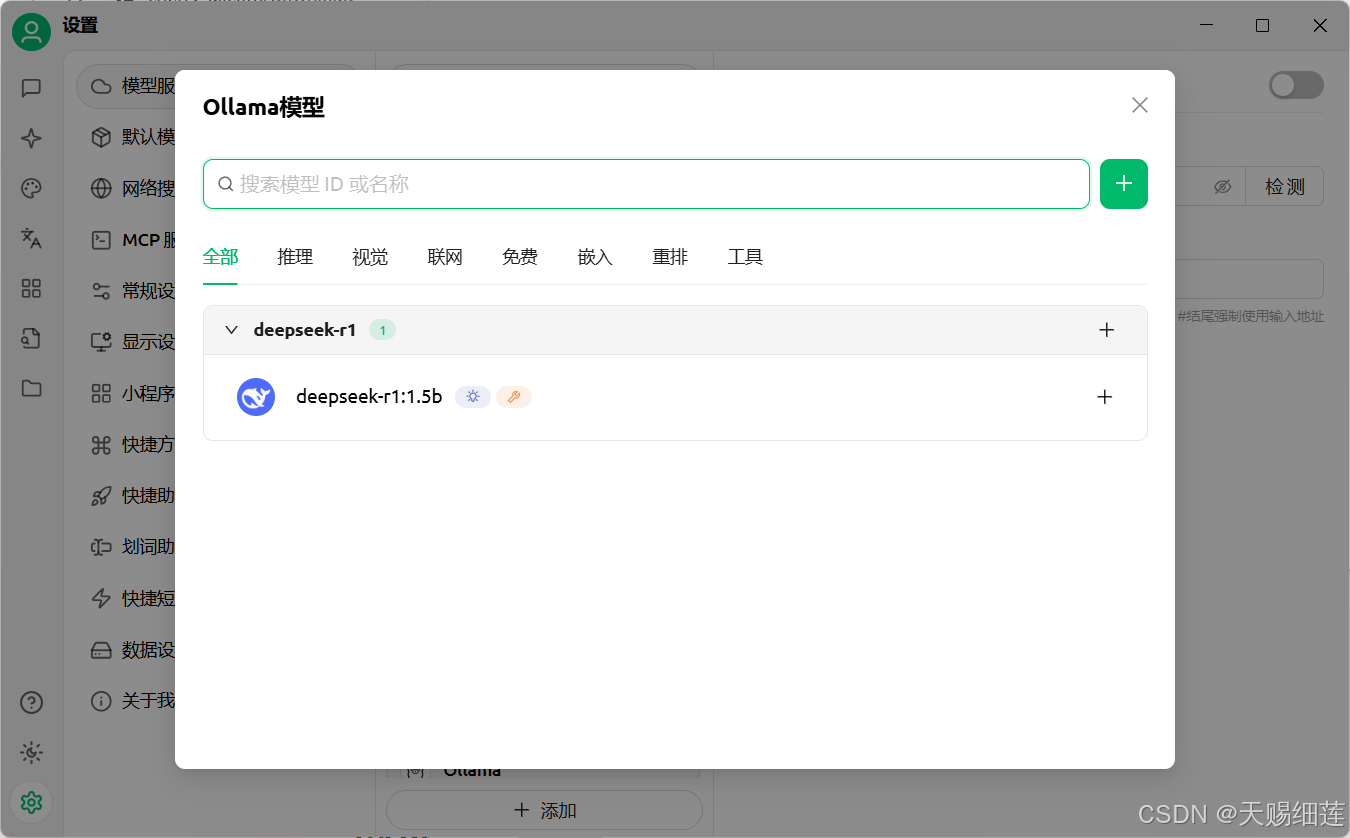Image resolution: width=1350 pixels, height=838 pixels.
Task: Focus the 搜索模型 ID 或名称 search field
Action: pos(646,184)
